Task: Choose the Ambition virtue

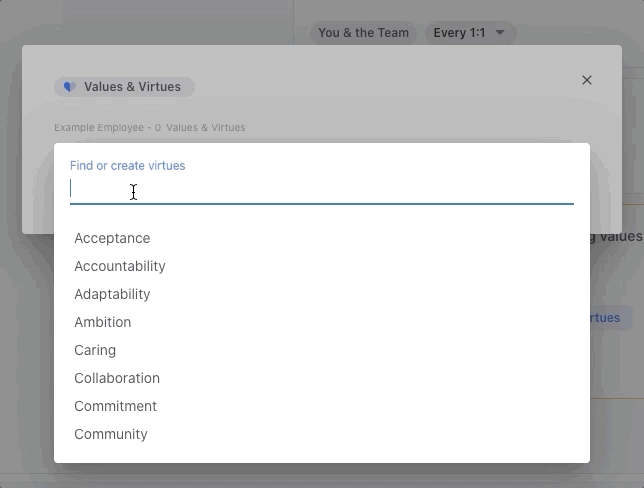Action: pyautogui.click(x=103, y=322)
